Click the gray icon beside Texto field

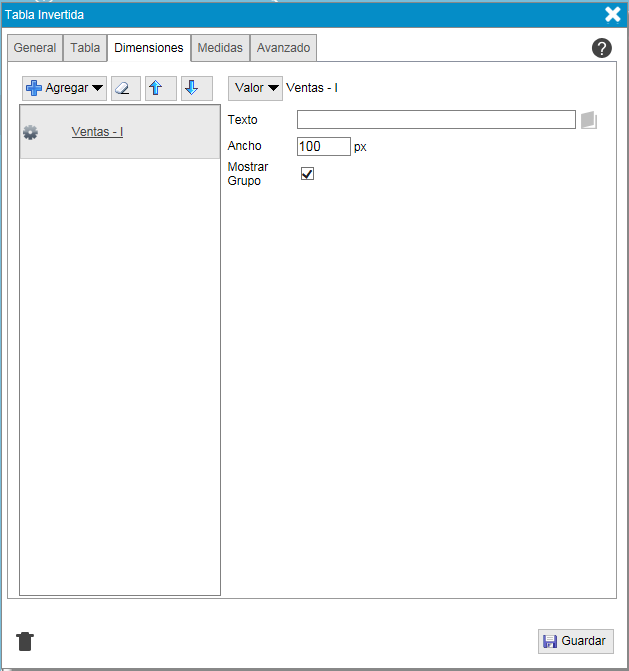(x=589, y=120)
